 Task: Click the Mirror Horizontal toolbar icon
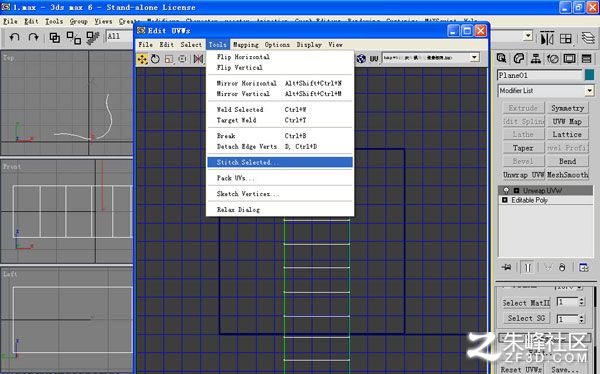coord(198,59)
